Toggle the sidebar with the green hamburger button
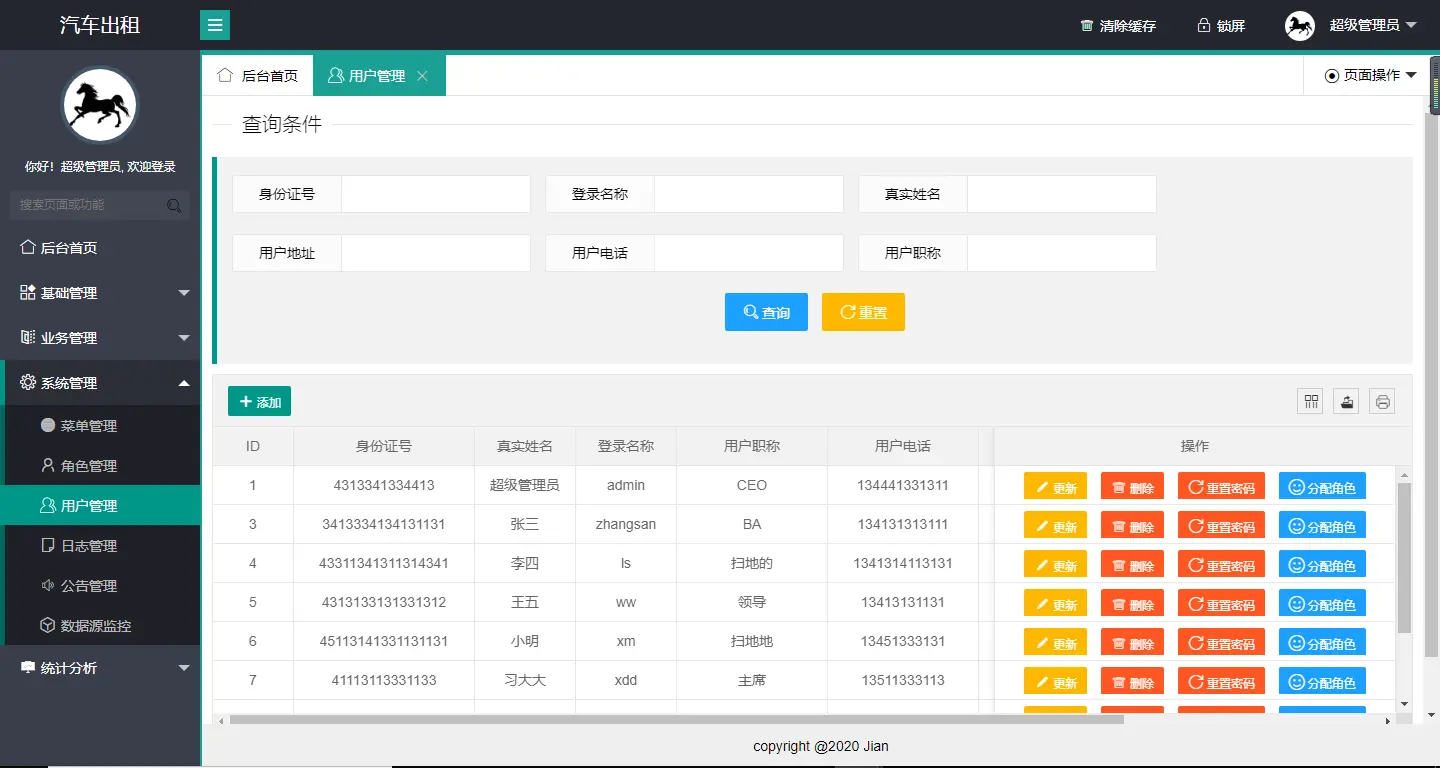 [x=215, y=24]
